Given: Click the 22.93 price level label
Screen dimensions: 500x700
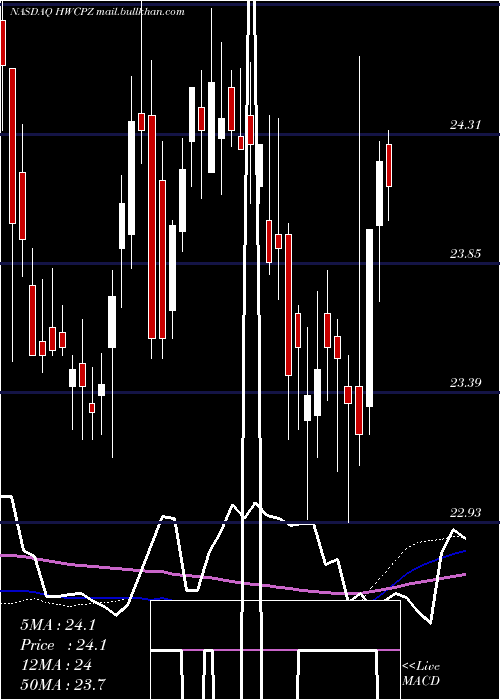Looking at the screenshot, I should point(465,512).
